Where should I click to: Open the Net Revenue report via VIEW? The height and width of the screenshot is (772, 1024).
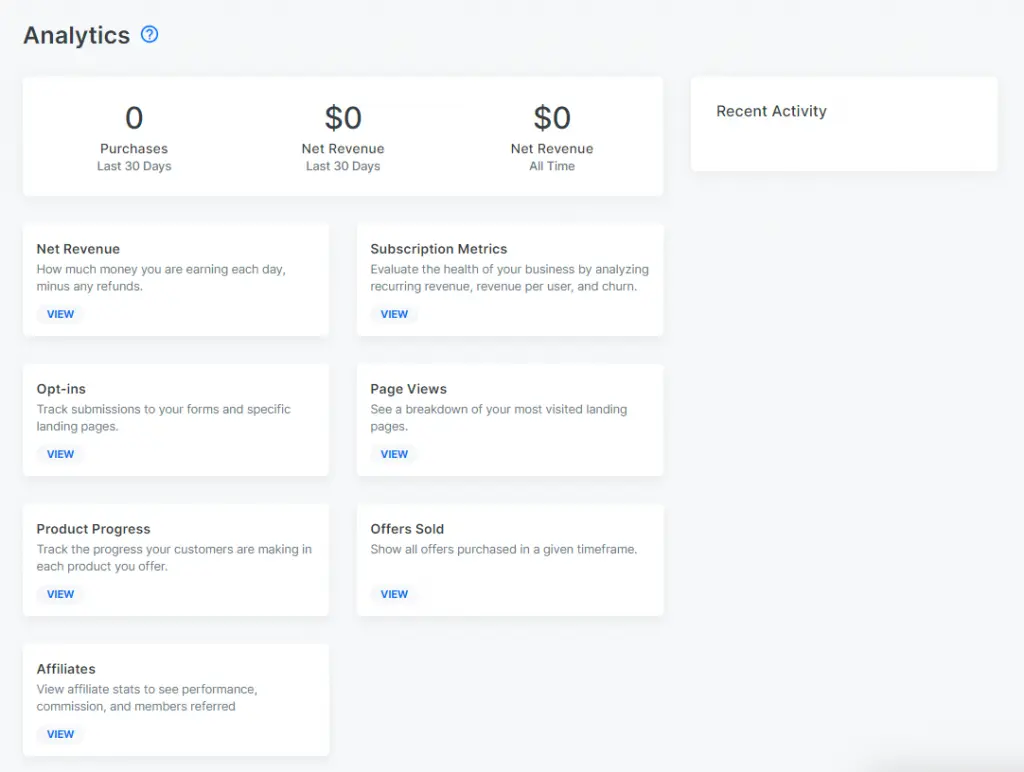tap(60, 314)
